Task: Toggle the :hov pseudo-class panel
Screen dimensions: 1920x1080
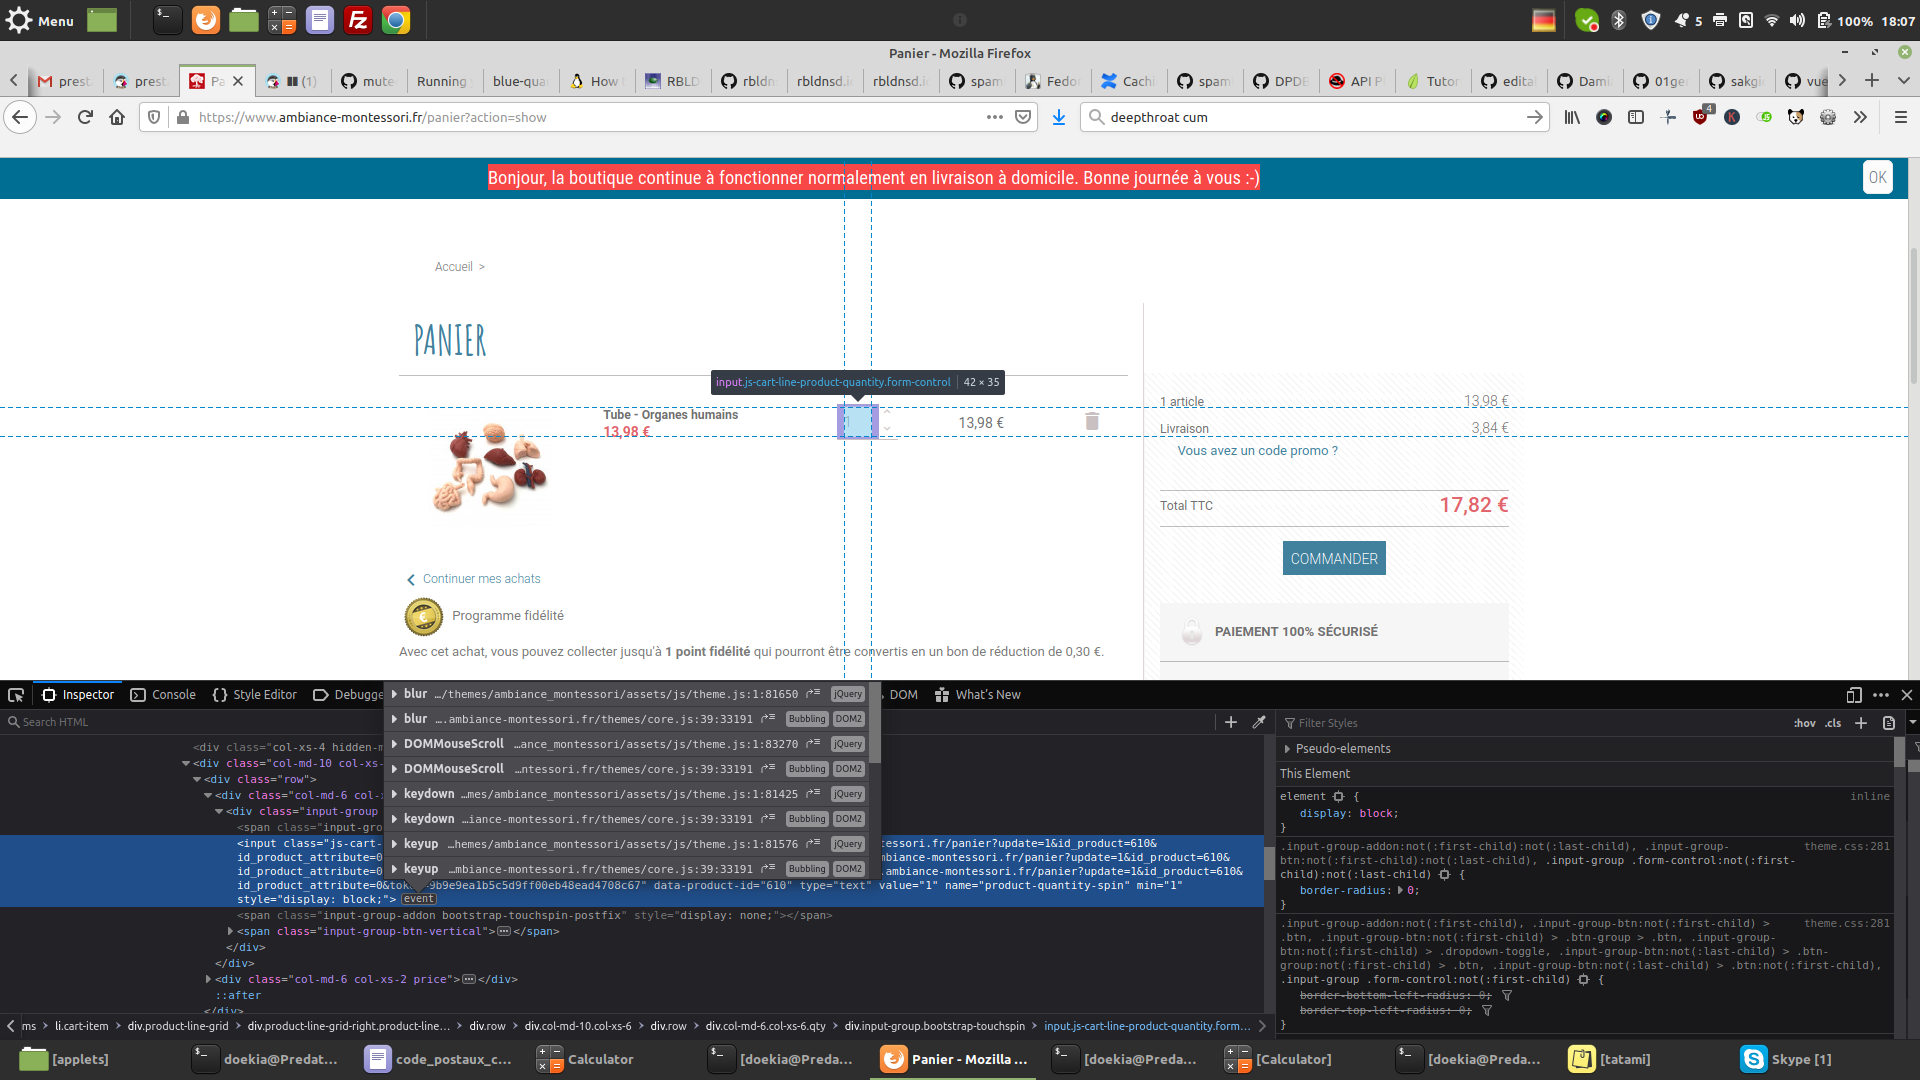Action: pos(1805,723)
